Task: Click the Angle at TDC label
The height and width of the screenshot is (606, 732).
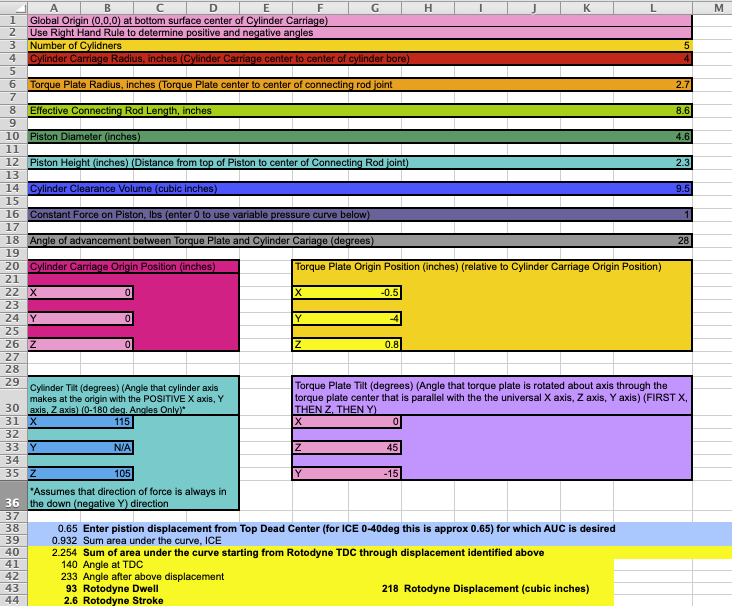Action: 113,564
